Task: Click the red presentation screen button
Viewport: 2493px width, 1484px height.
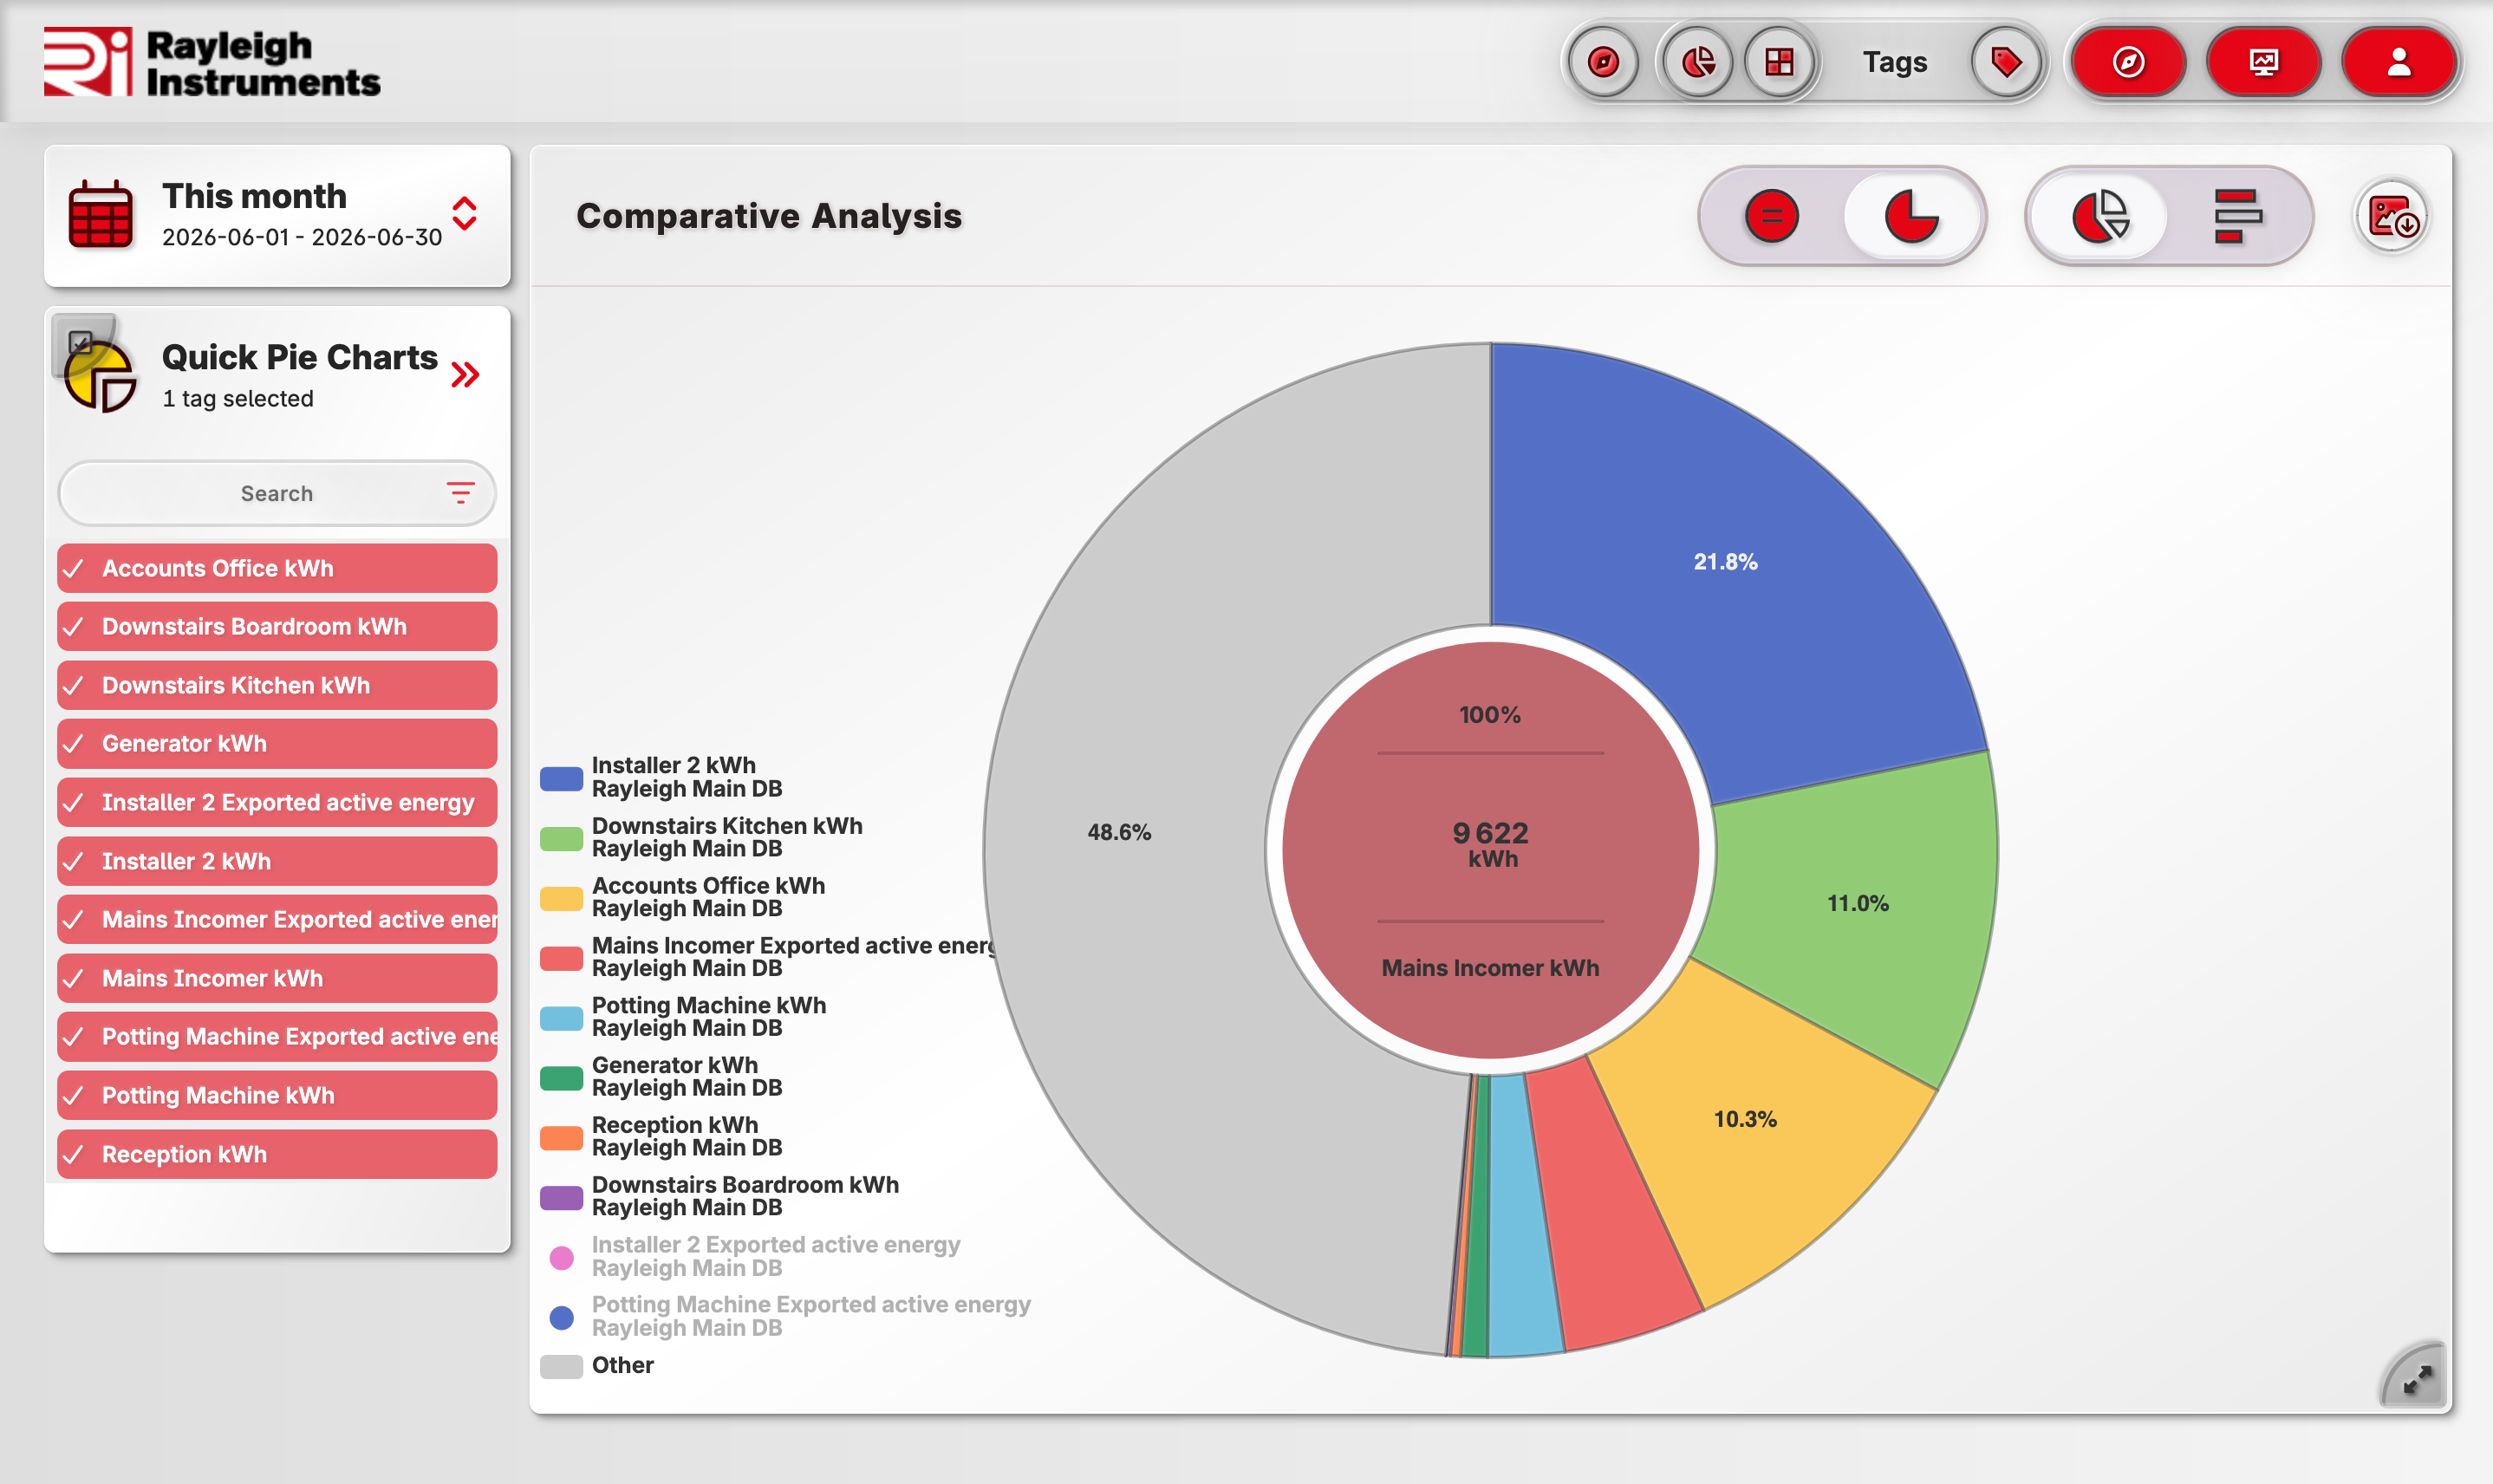Action: [2263, 62]
